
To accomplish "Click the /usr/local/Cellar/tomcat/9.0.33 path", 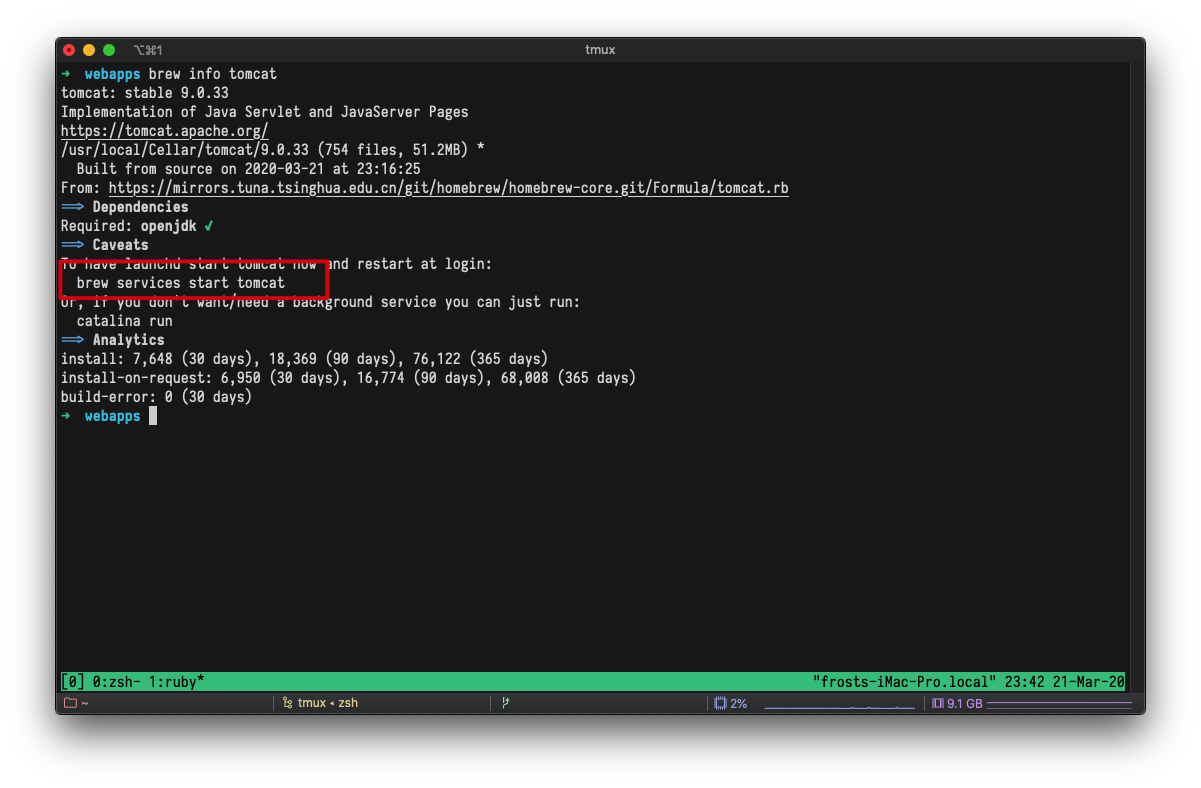I will pyautogui.click(x=185, y=150).
